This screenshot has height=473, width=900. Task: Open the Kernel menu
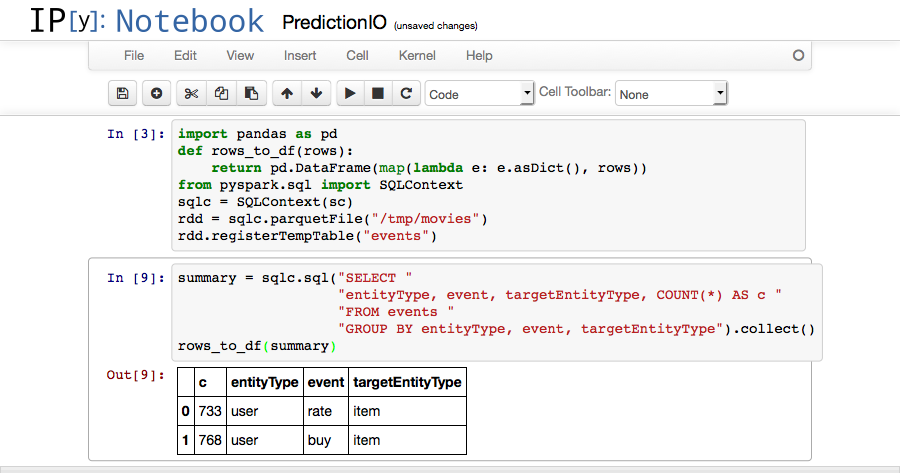tap(417, 56)
